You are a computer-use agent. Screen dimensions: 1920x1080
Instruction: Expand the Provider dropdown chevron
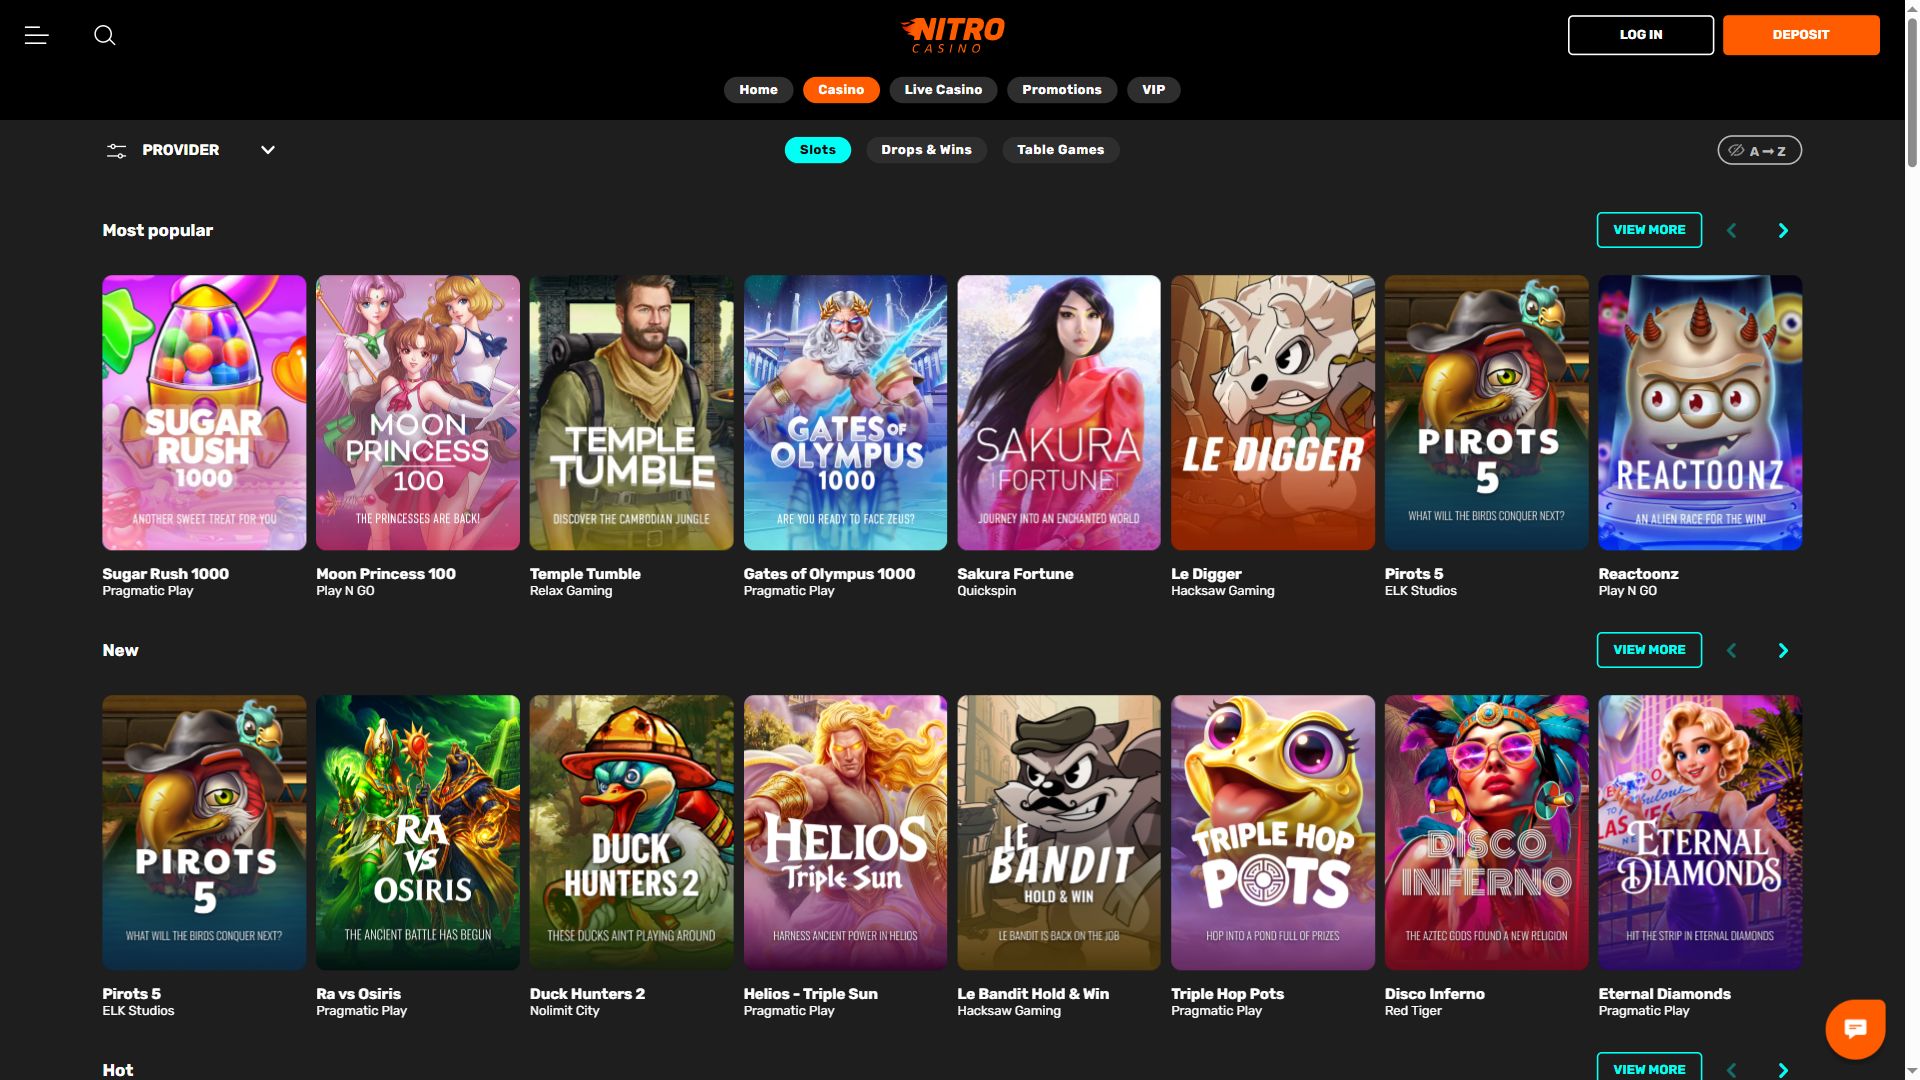click(267, 150)
